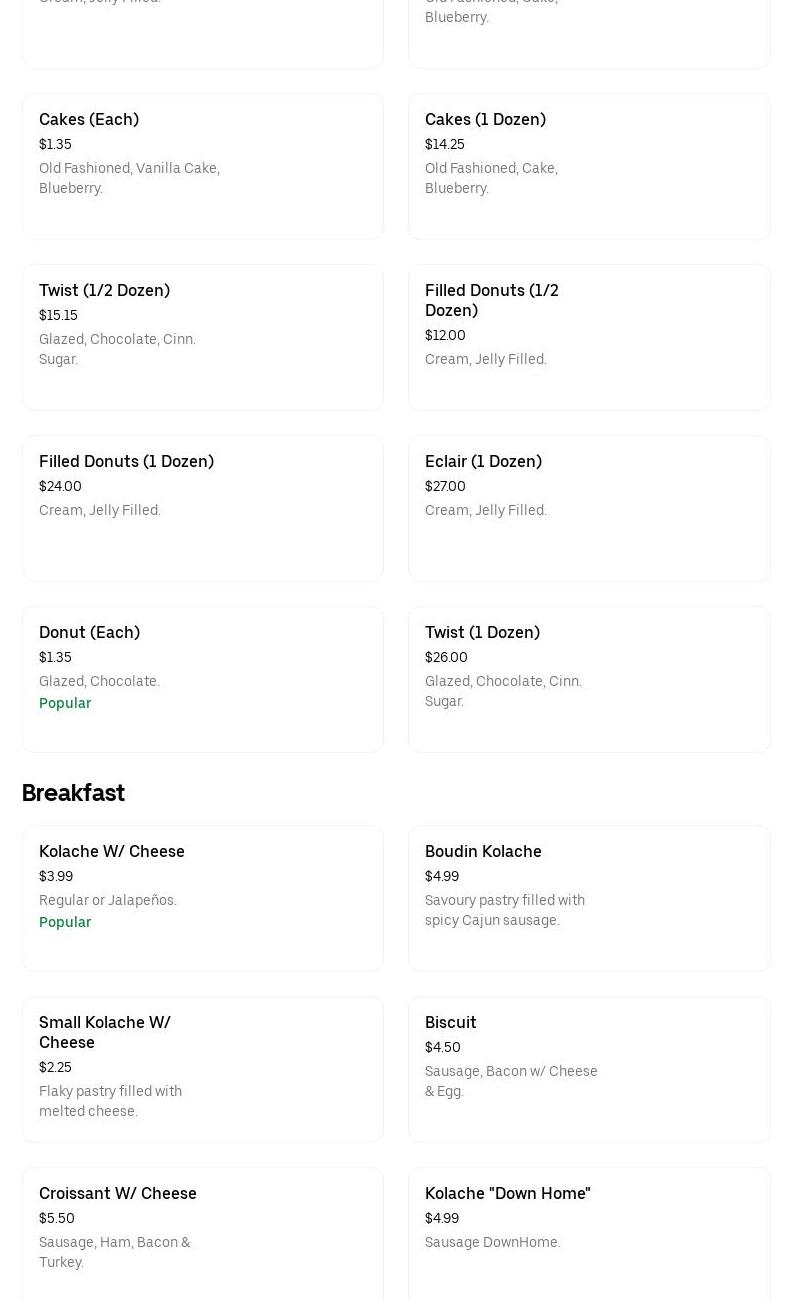Click the Breakfast section heading

click(x=73, y=793)
